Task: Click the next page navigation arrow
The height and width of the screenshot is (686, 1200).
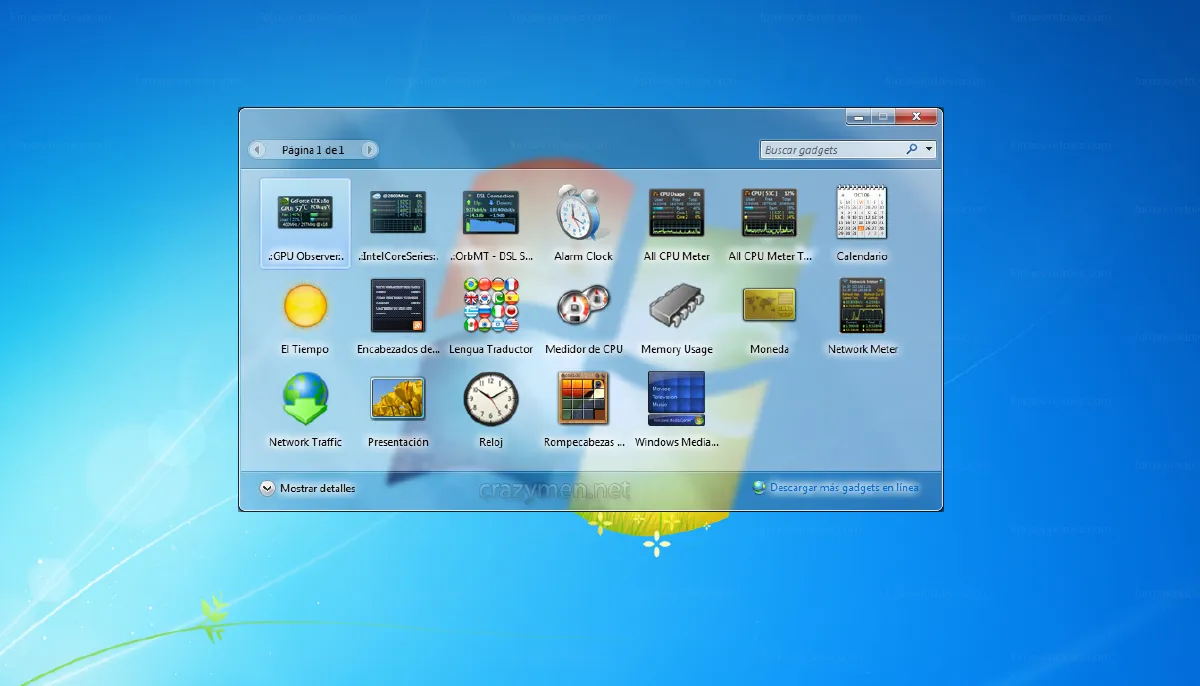Action: pos(370,148)
